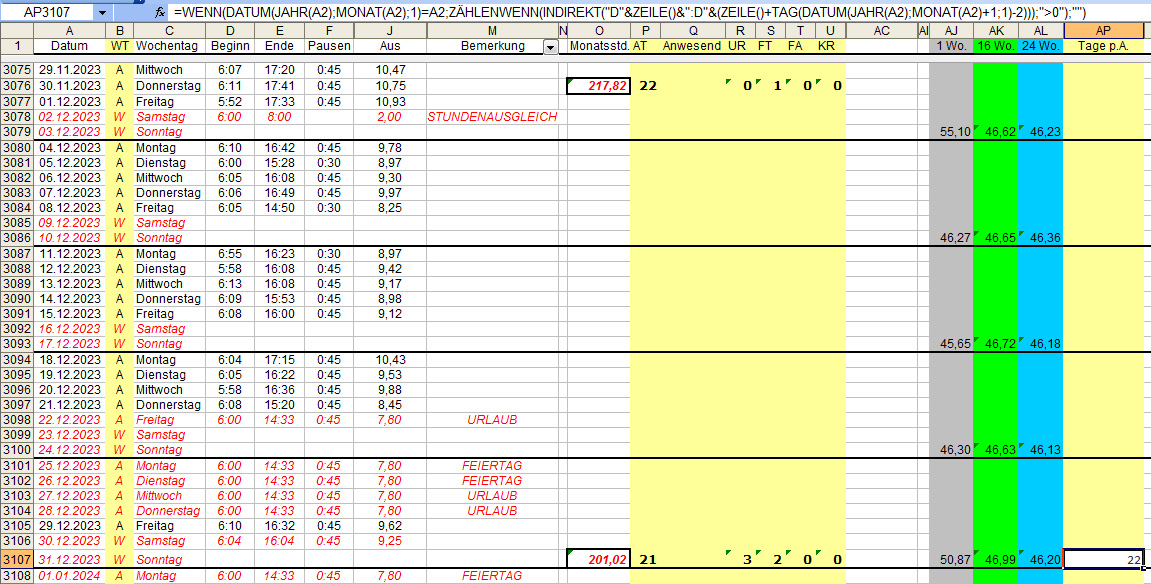Select the 16-week value 46,99
The image size is (1151, 584).
[996, 560]
